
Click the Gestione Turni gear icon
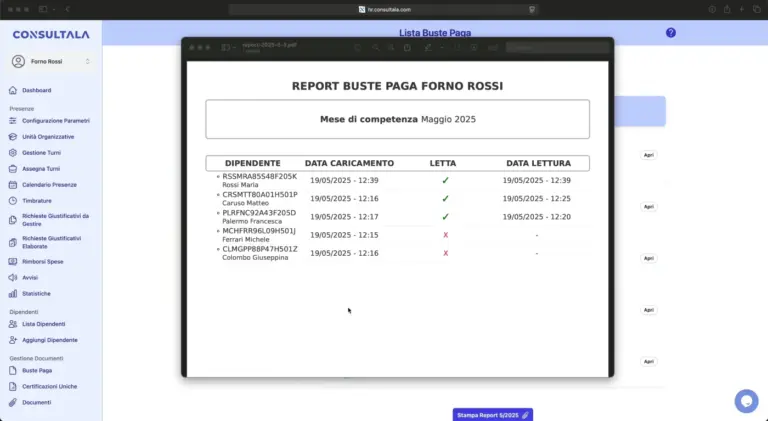(13, 153)
